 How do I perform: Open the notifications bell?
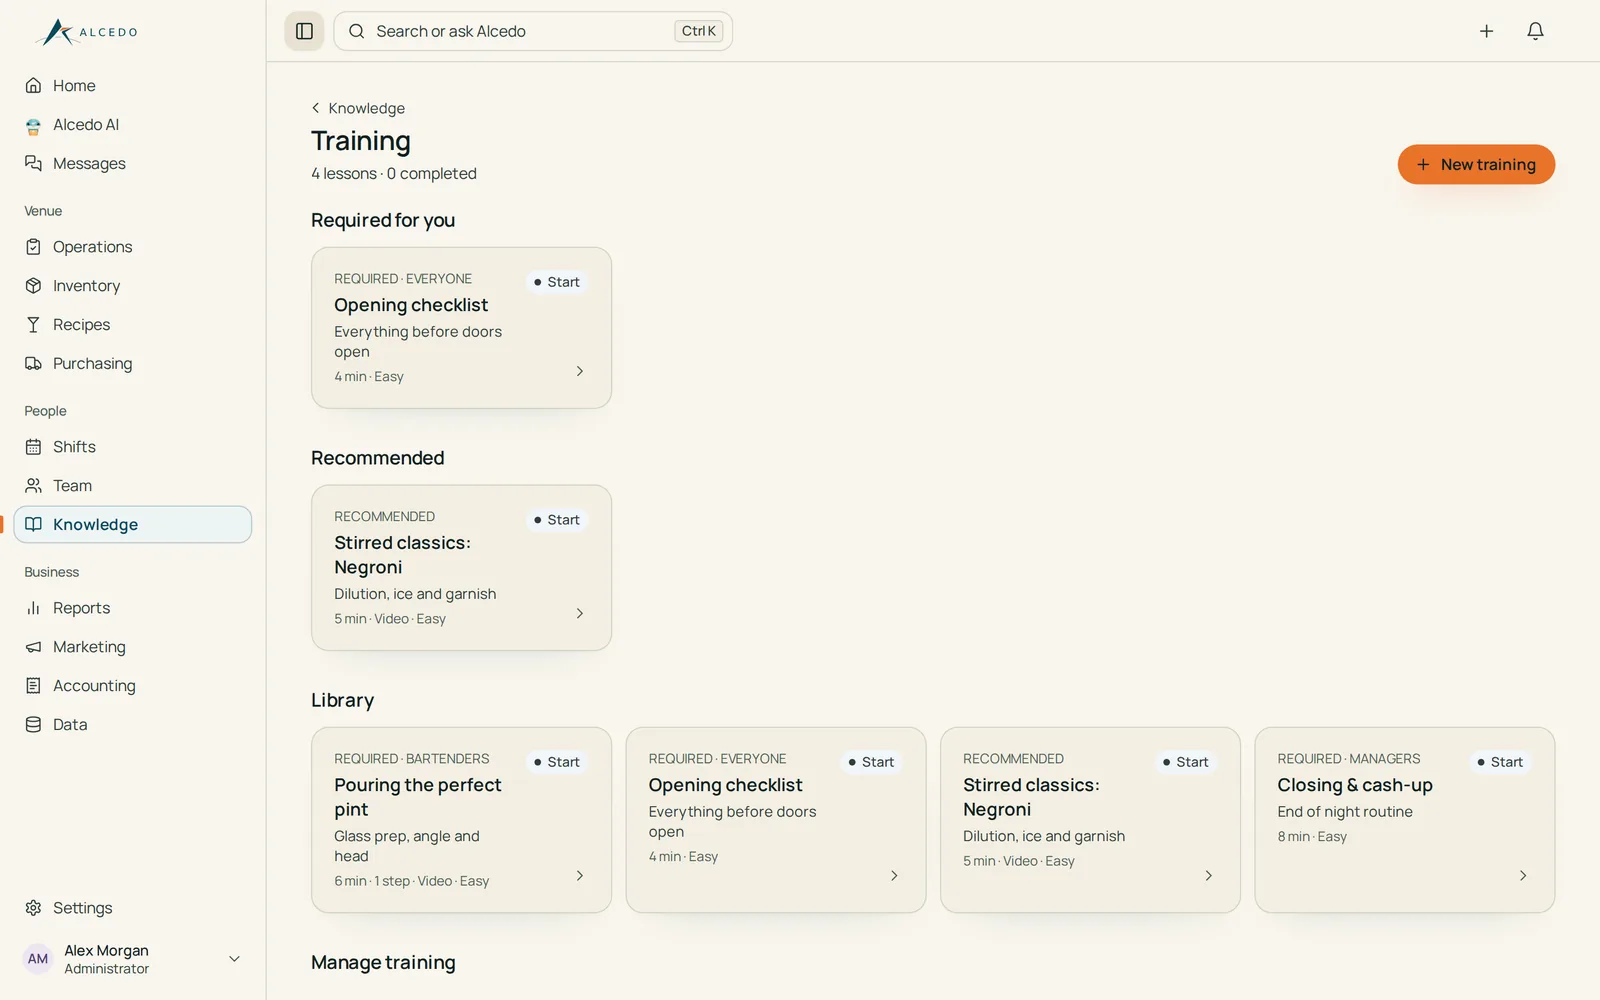[1535, 31]
